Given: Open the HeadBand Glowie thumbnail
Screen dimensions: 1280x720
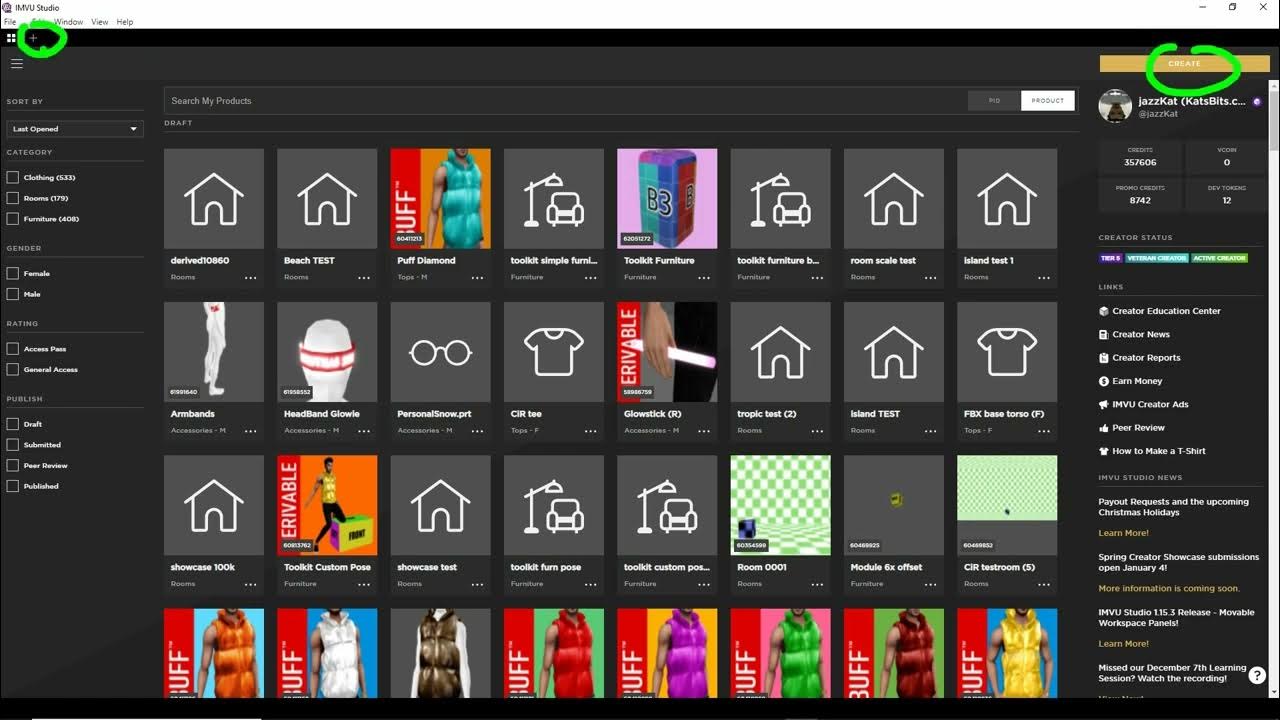Looking at the screenshot, I should (327, 352).
